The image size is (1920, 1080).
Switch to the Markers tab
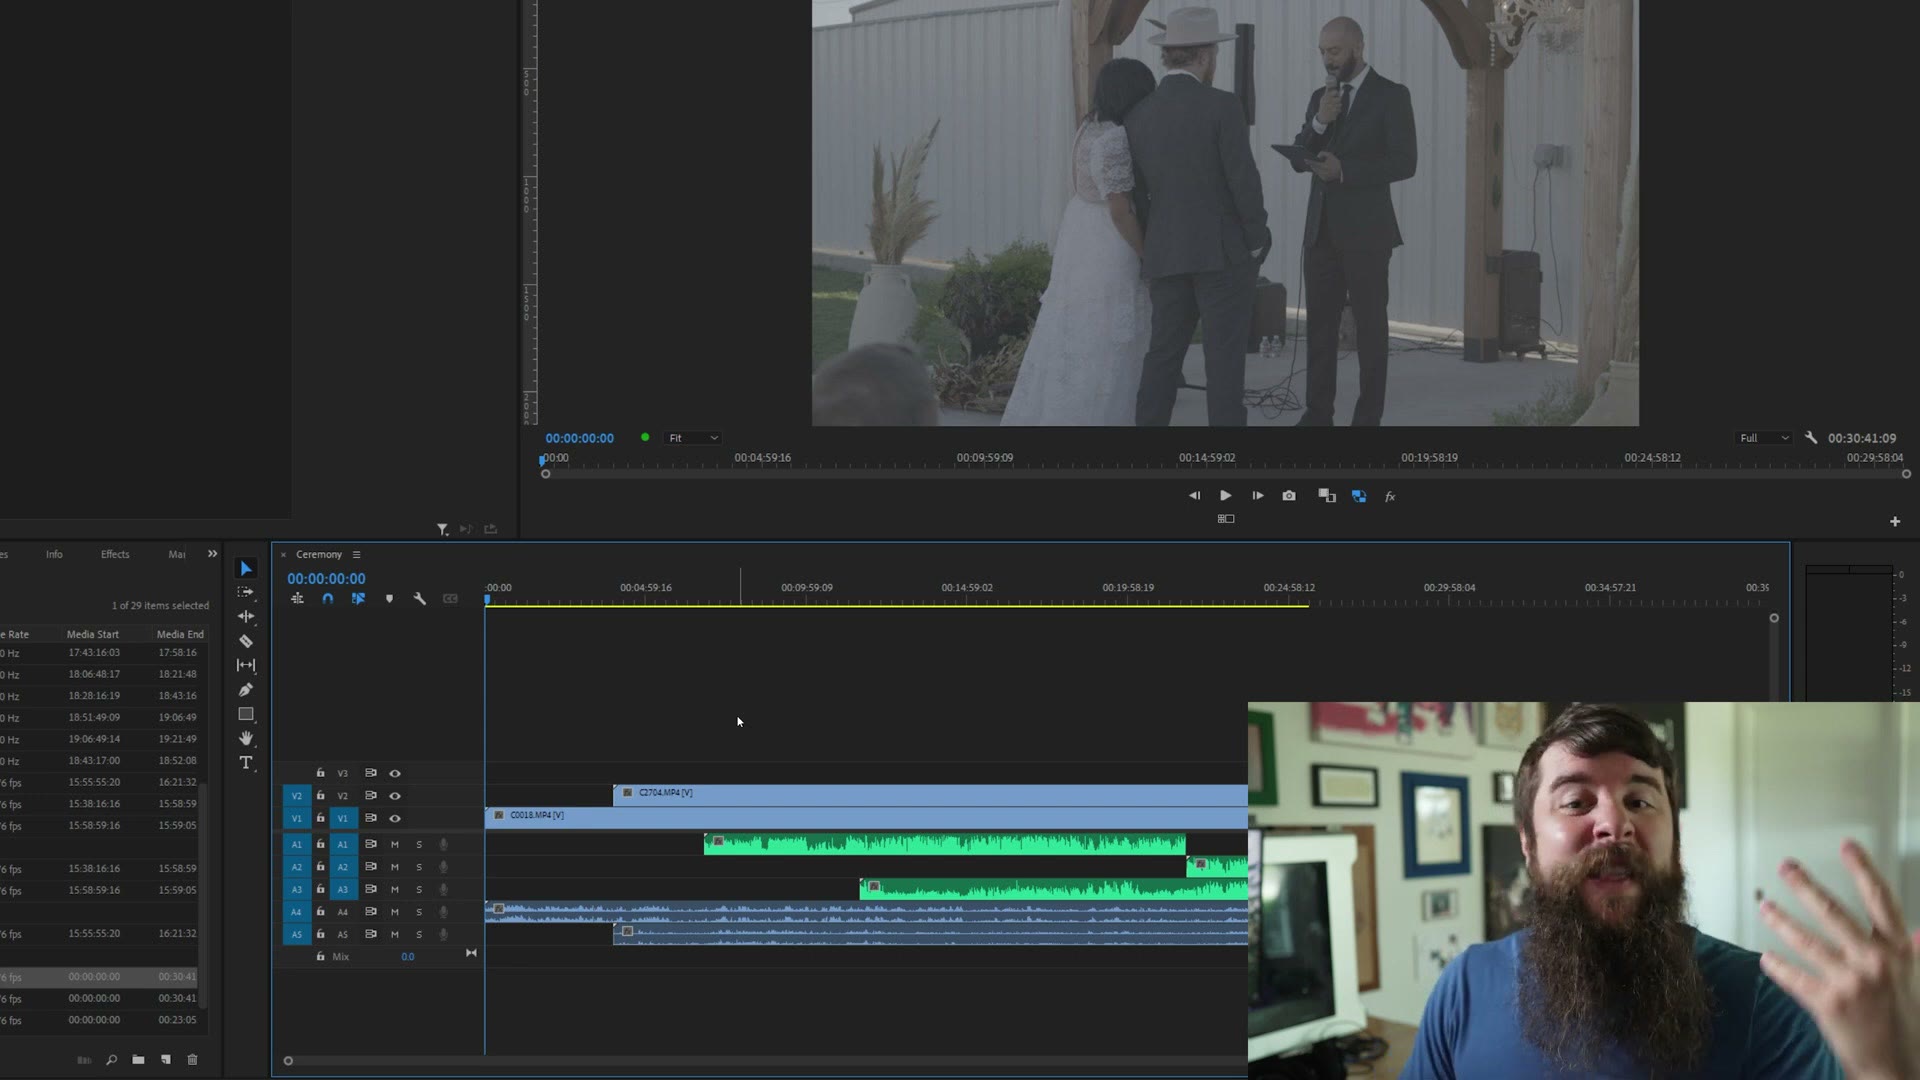pos(177,554)
